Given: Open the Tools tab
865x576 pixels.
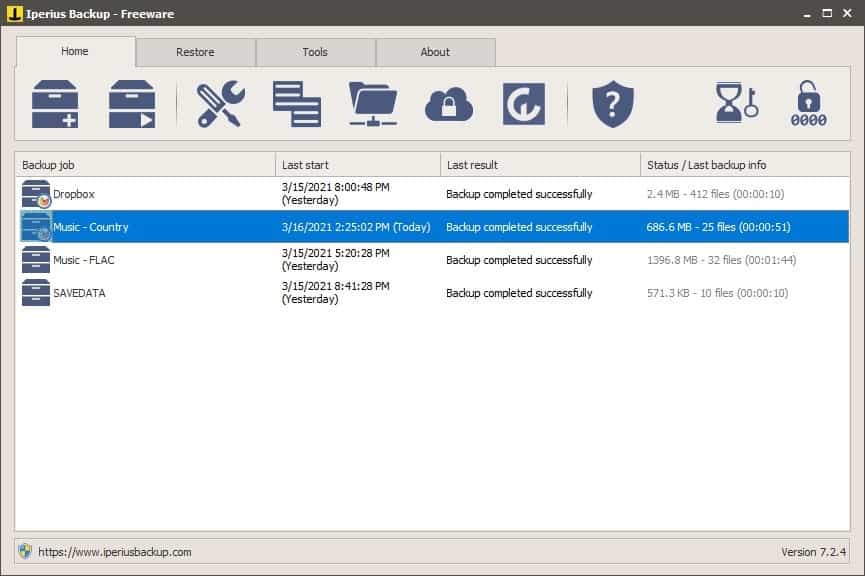Looking at the screenshot, I should pyautogui.click(x=315, y=52).
